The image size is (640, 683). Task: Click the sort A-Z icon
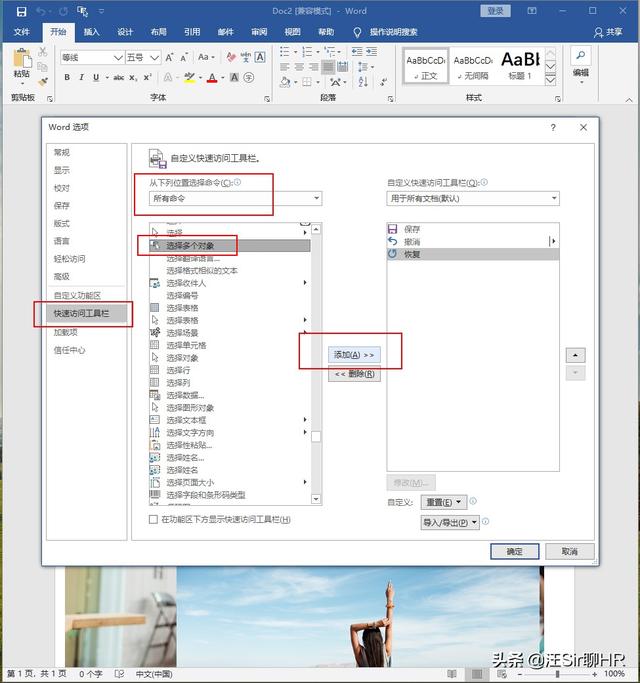pyautogui.click(x=363, y=81)
